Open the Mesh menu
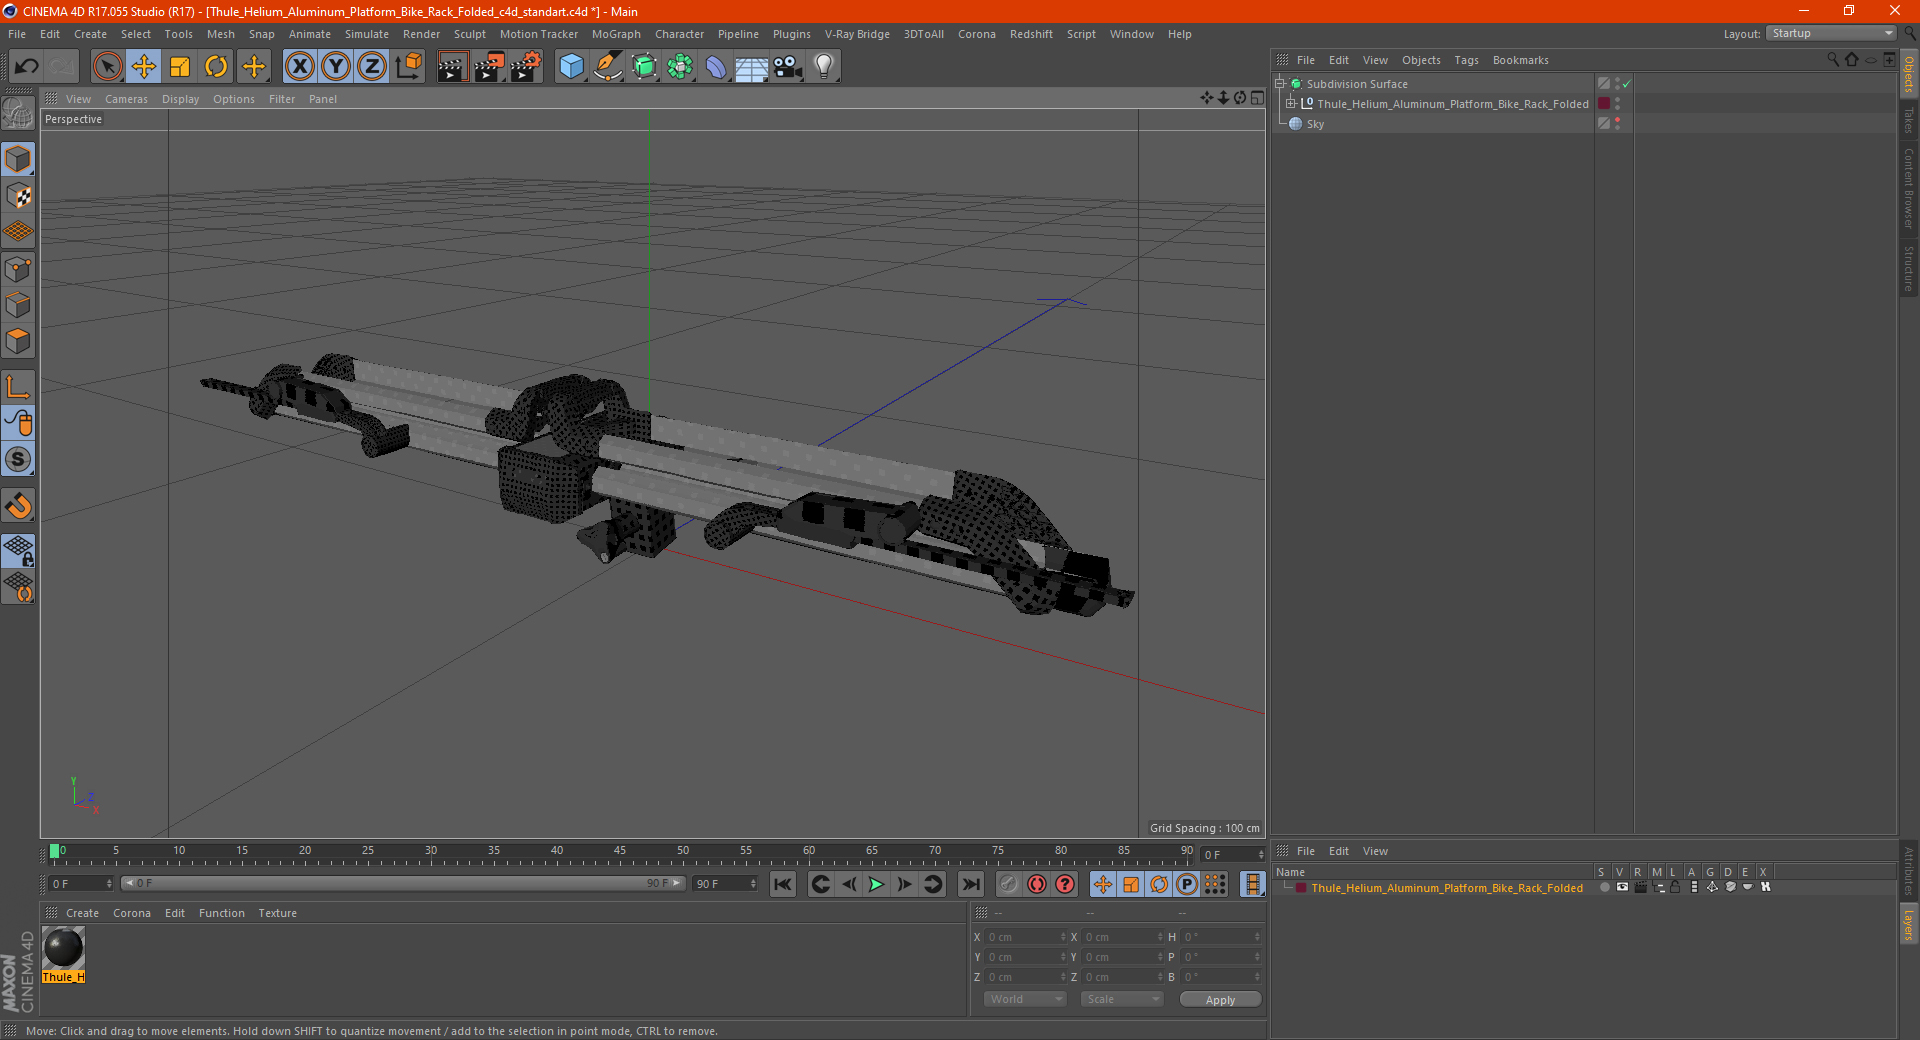Screen dimensions: 1920x1040 point(220,34)
